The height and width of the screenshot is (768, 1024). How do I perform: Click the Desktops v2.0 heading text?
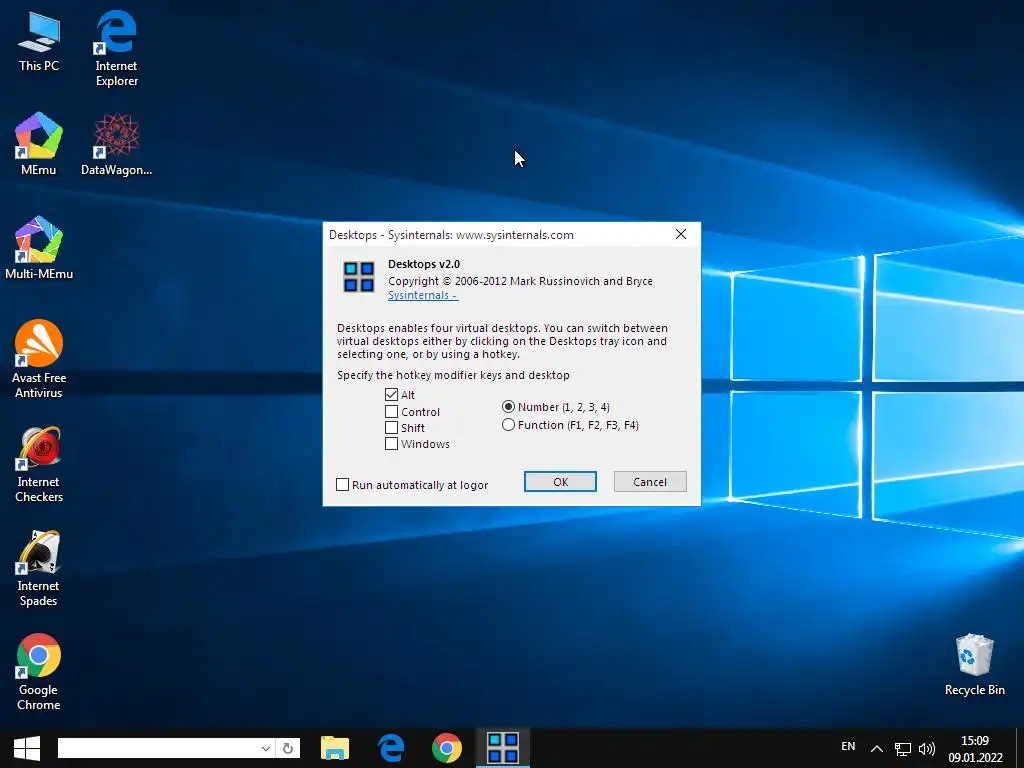(424, 264)
